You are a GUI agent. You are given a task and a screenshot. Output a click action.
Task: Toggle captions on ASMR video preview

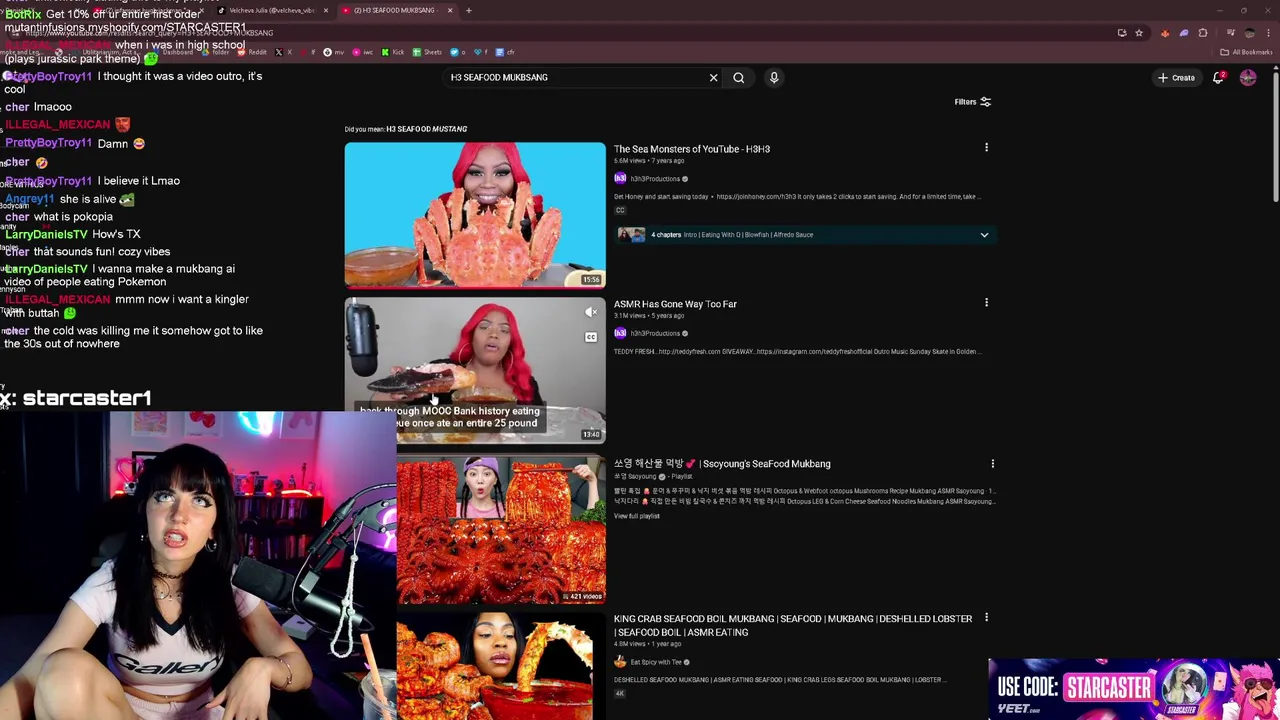point(591,337)
